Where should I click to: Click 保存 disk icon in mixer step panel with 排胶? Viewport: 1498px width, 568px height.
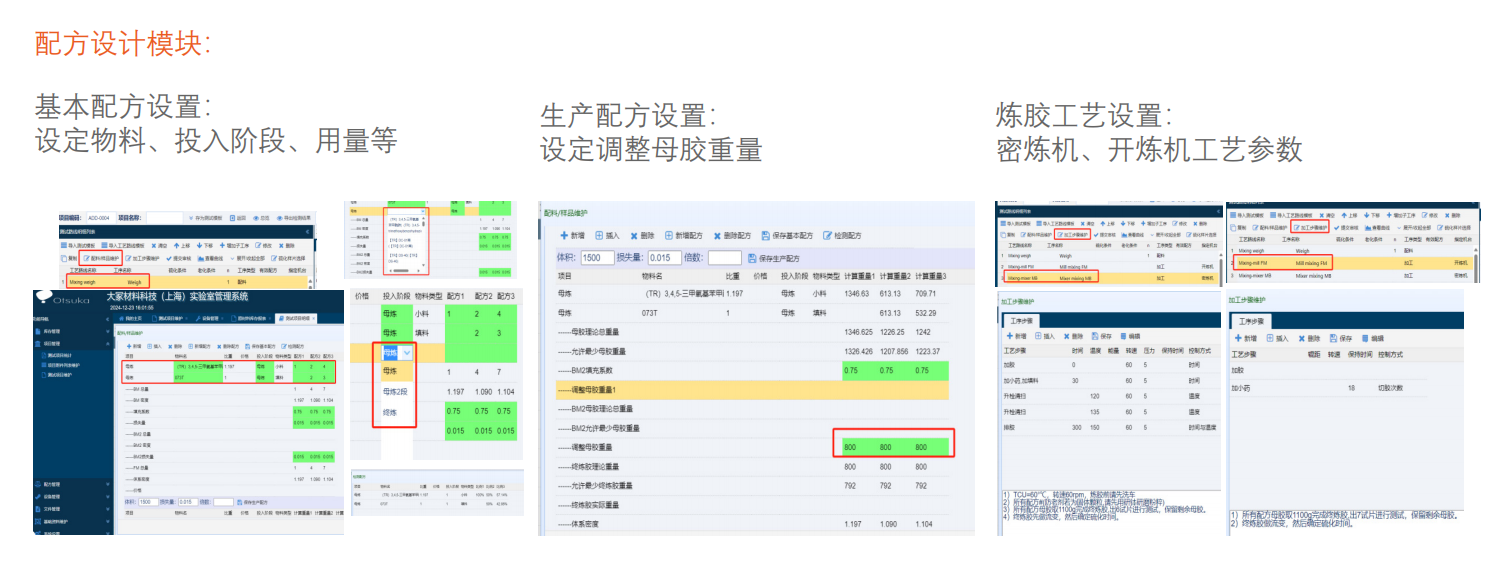point(1095,336)
